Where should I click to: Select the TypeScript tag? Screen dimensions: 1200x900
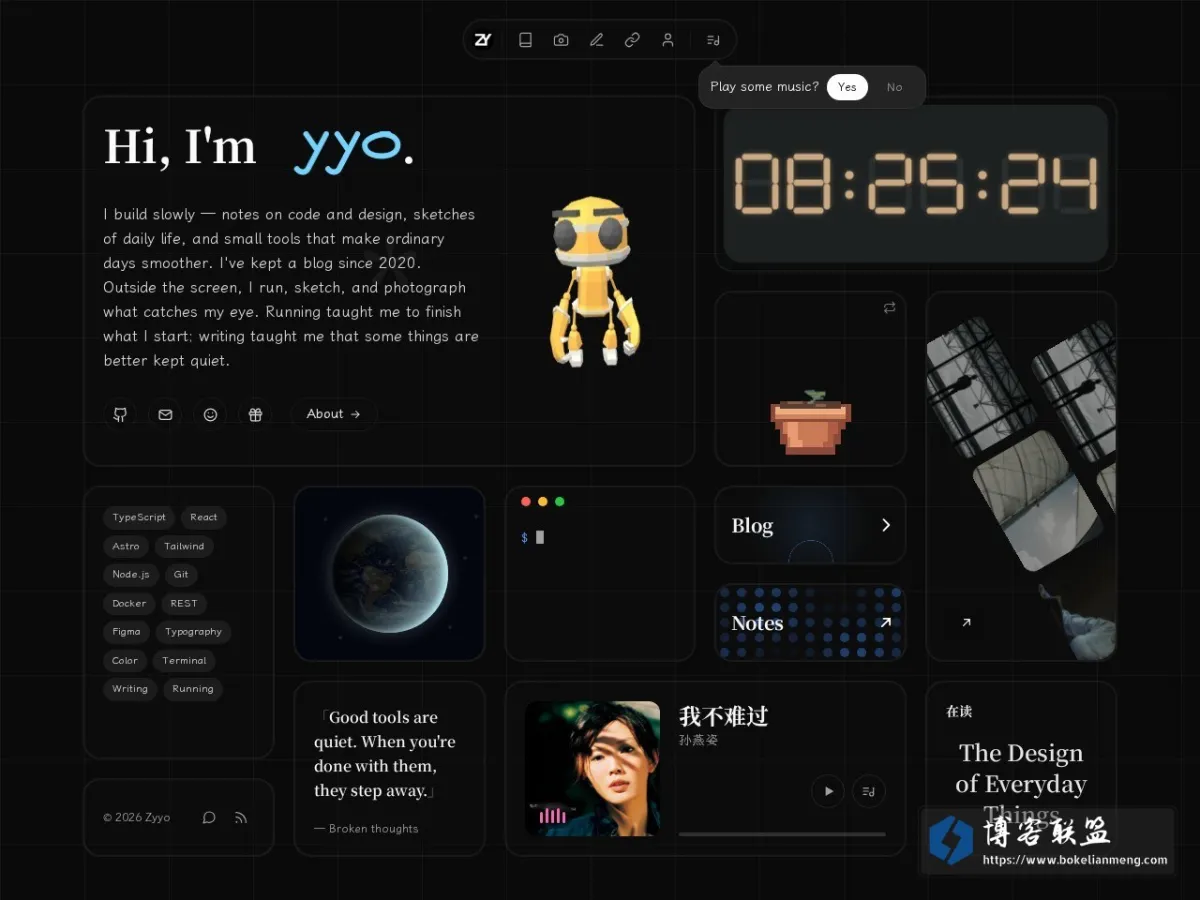[139, 518]
